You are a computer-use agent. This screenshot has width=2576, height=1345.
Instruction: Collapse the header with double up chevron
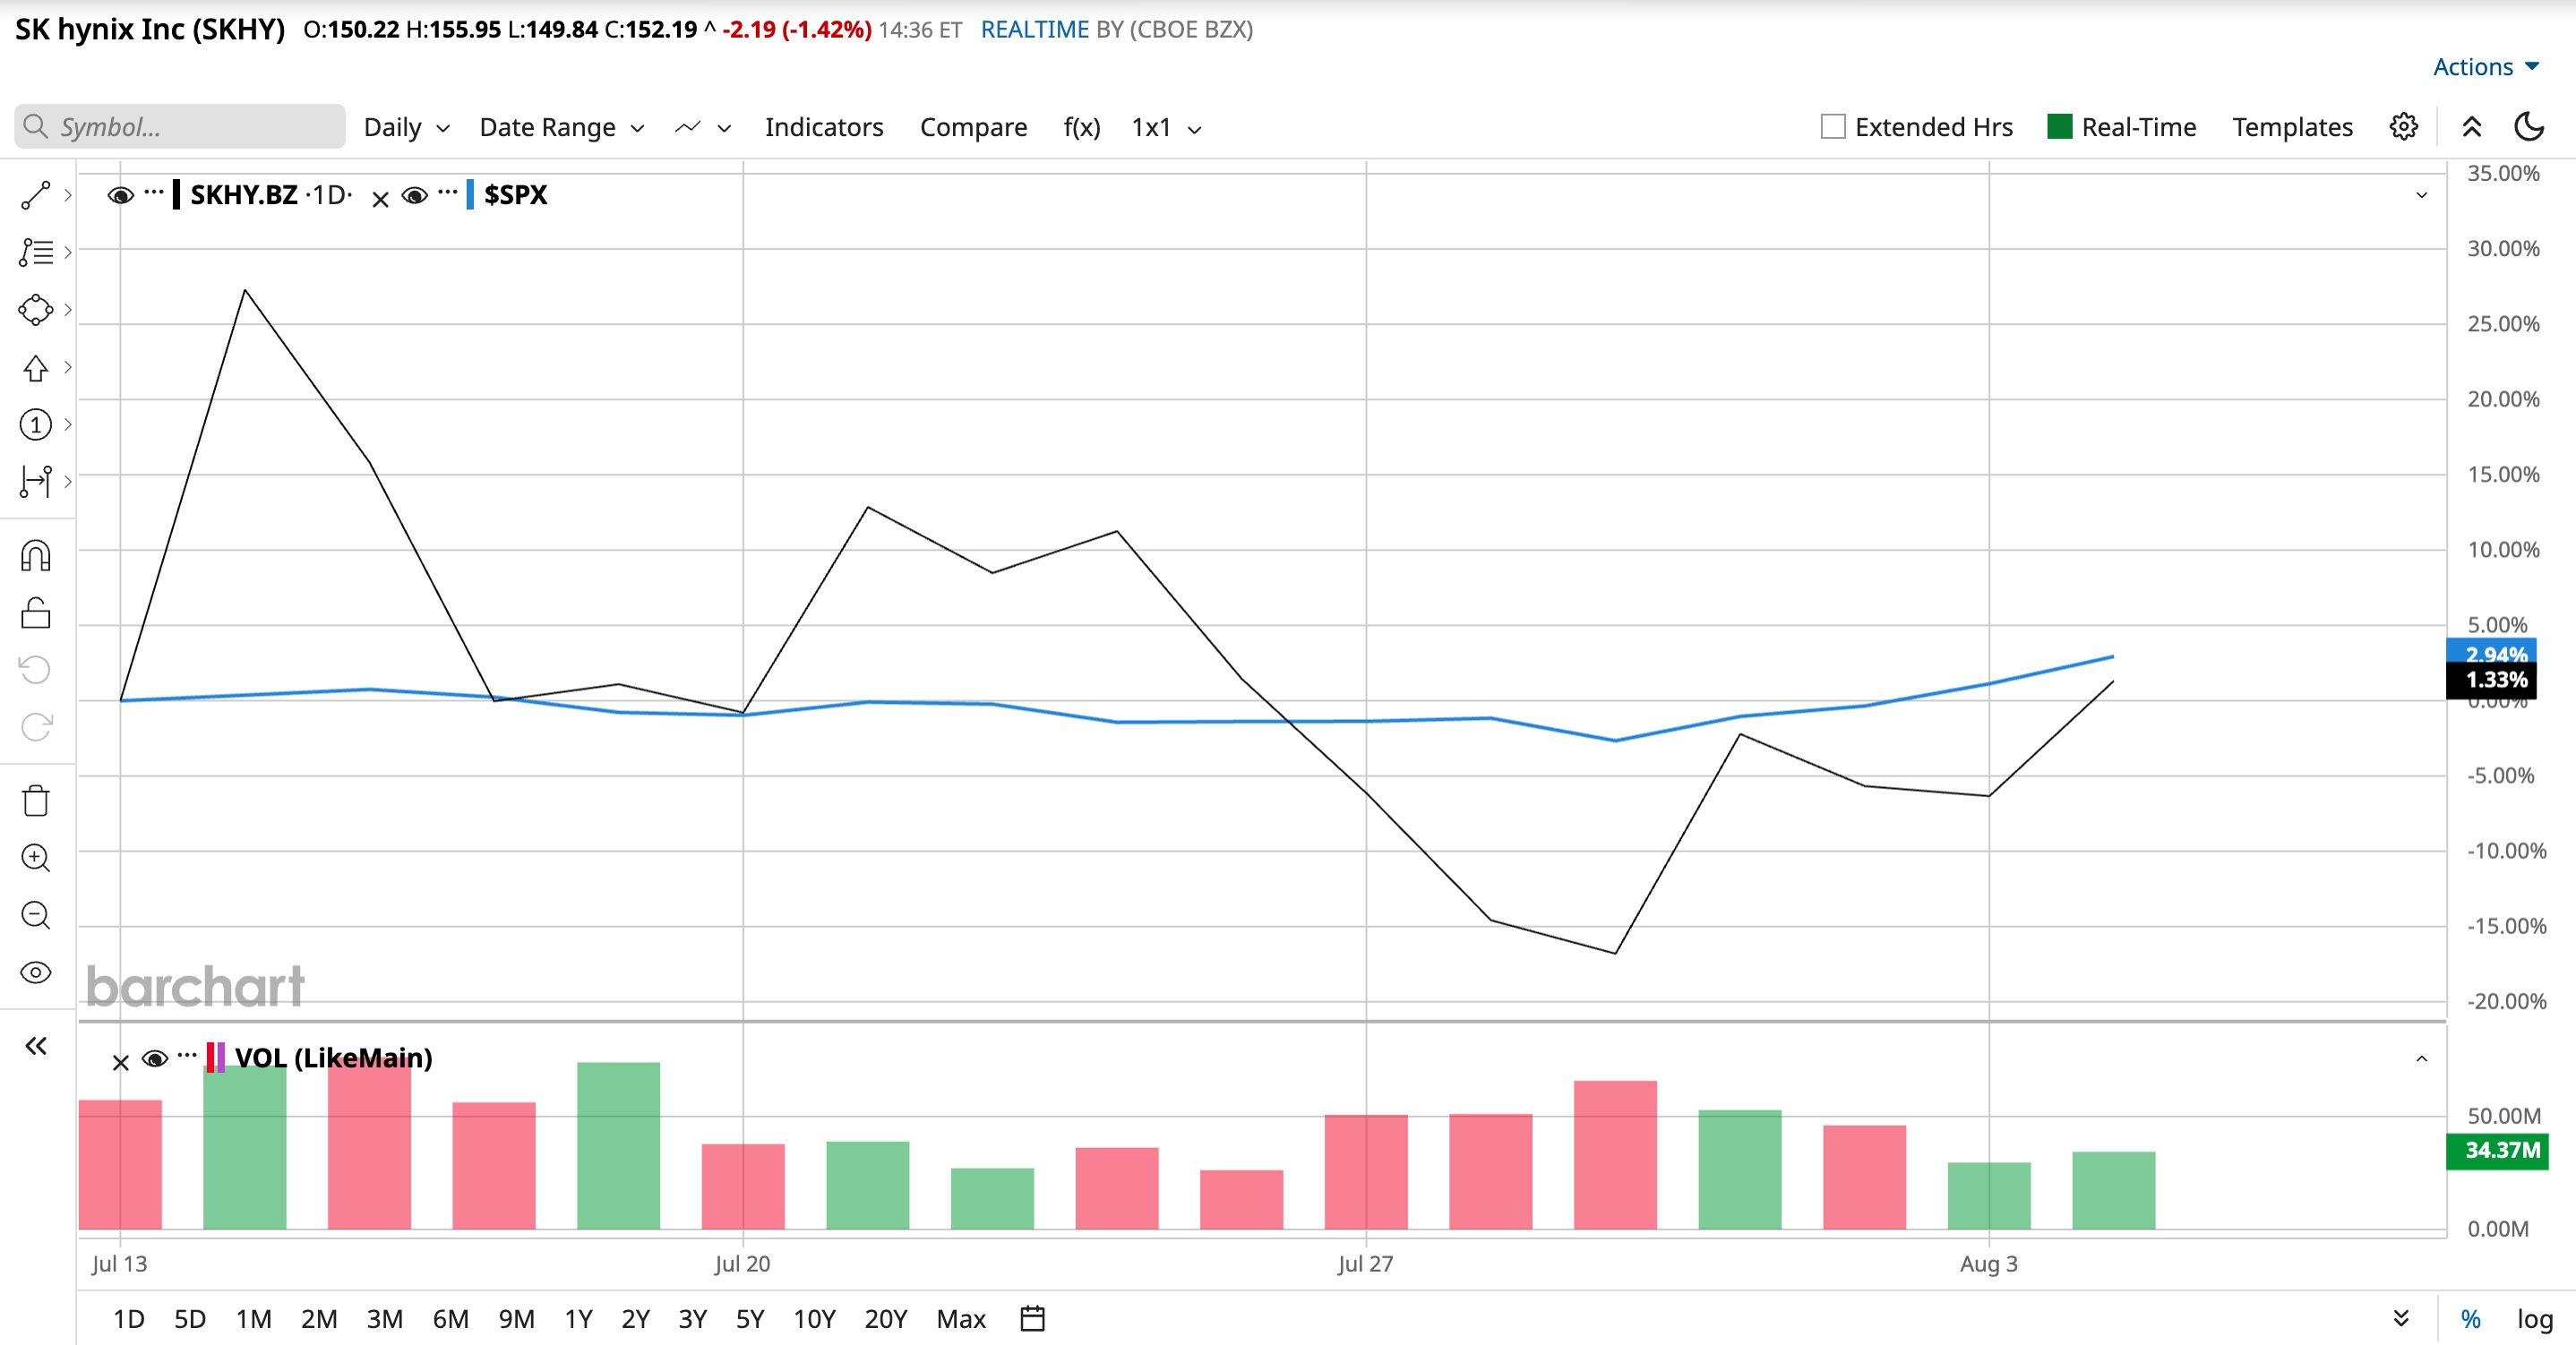pyautogui.click(x=2472, y=127)
